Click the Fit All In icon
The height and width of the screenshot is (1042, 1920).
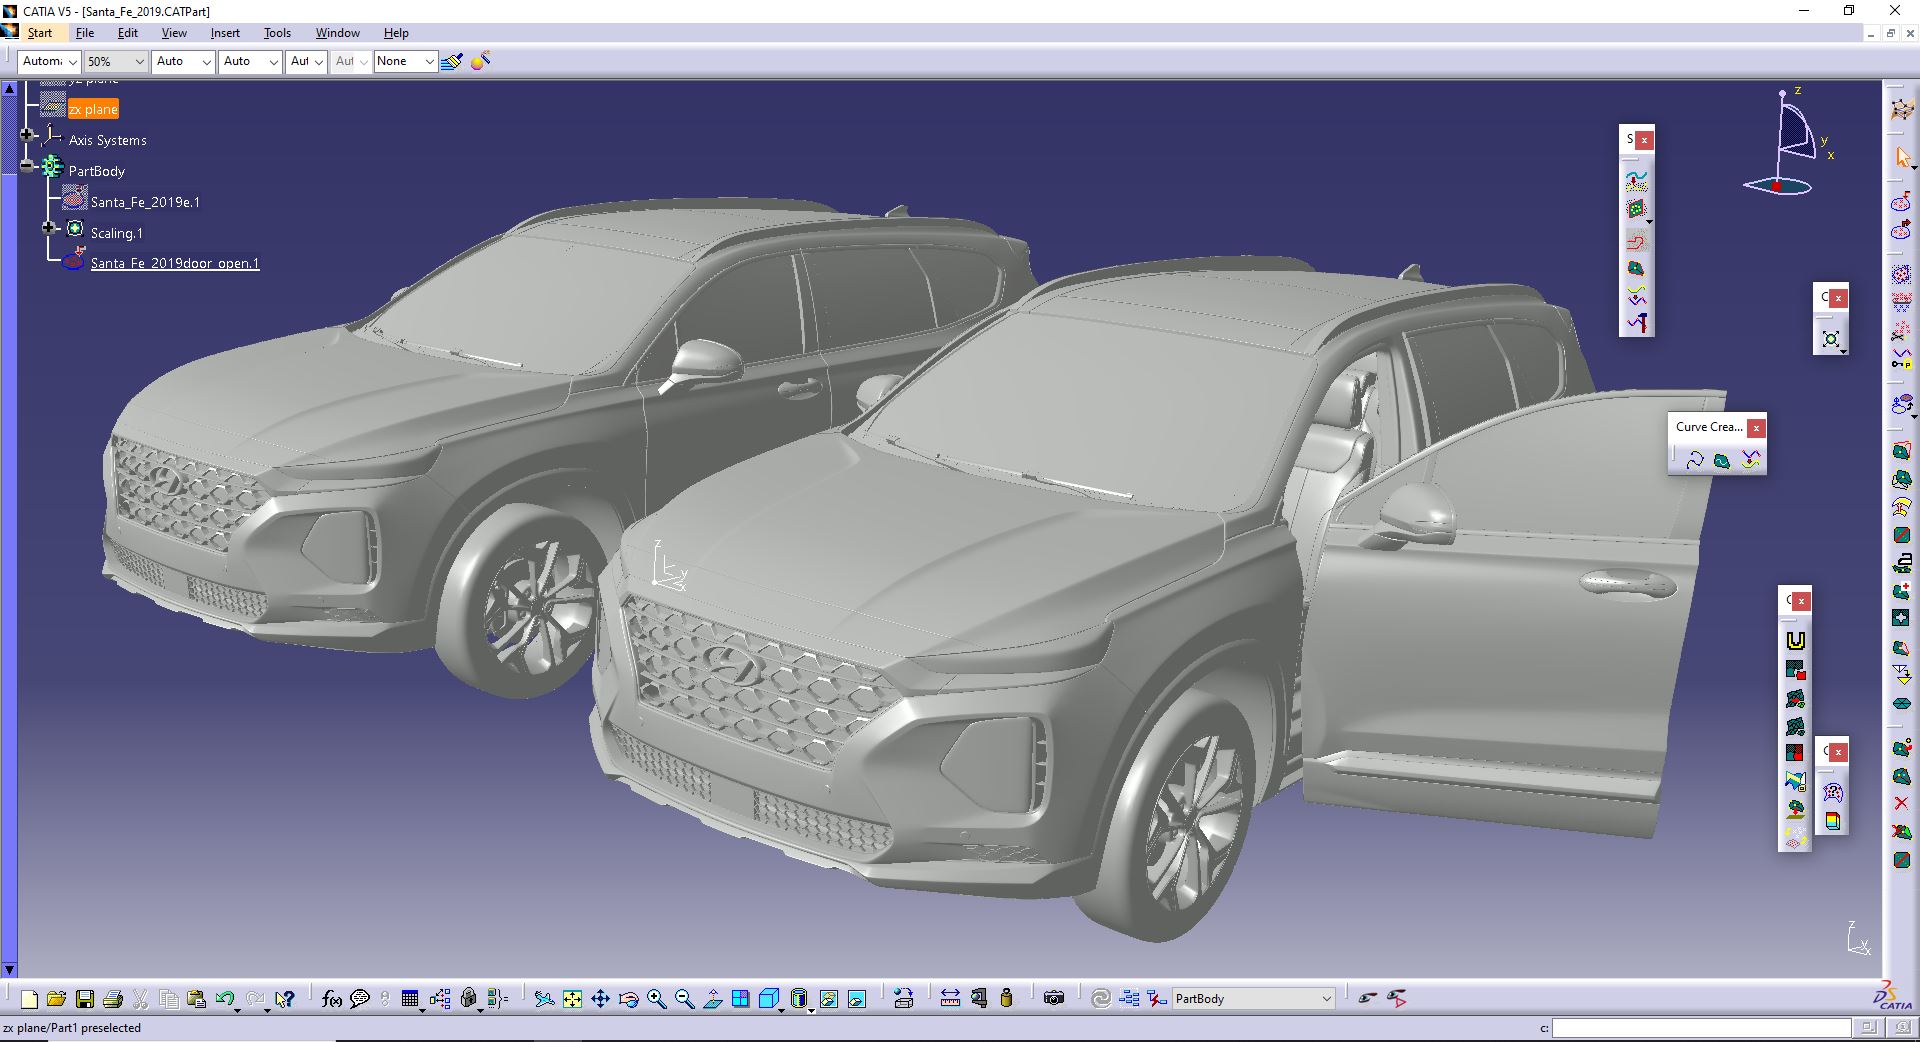point(572,998)
